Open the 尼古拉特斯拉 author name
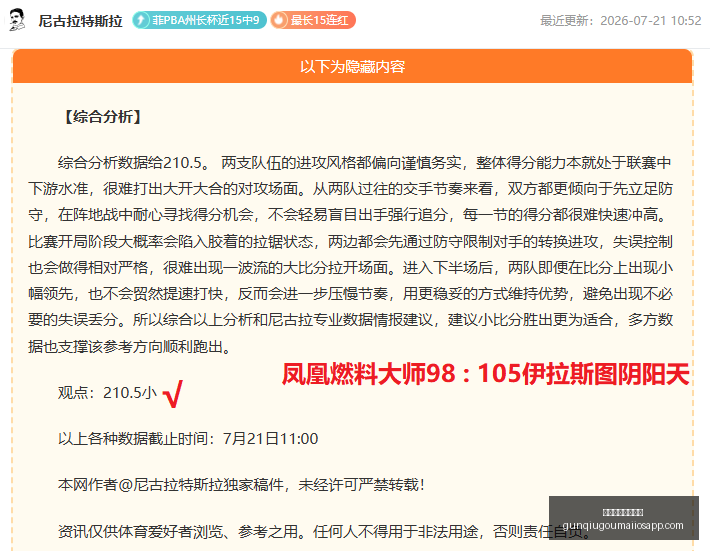 click(x=80, y=21)
